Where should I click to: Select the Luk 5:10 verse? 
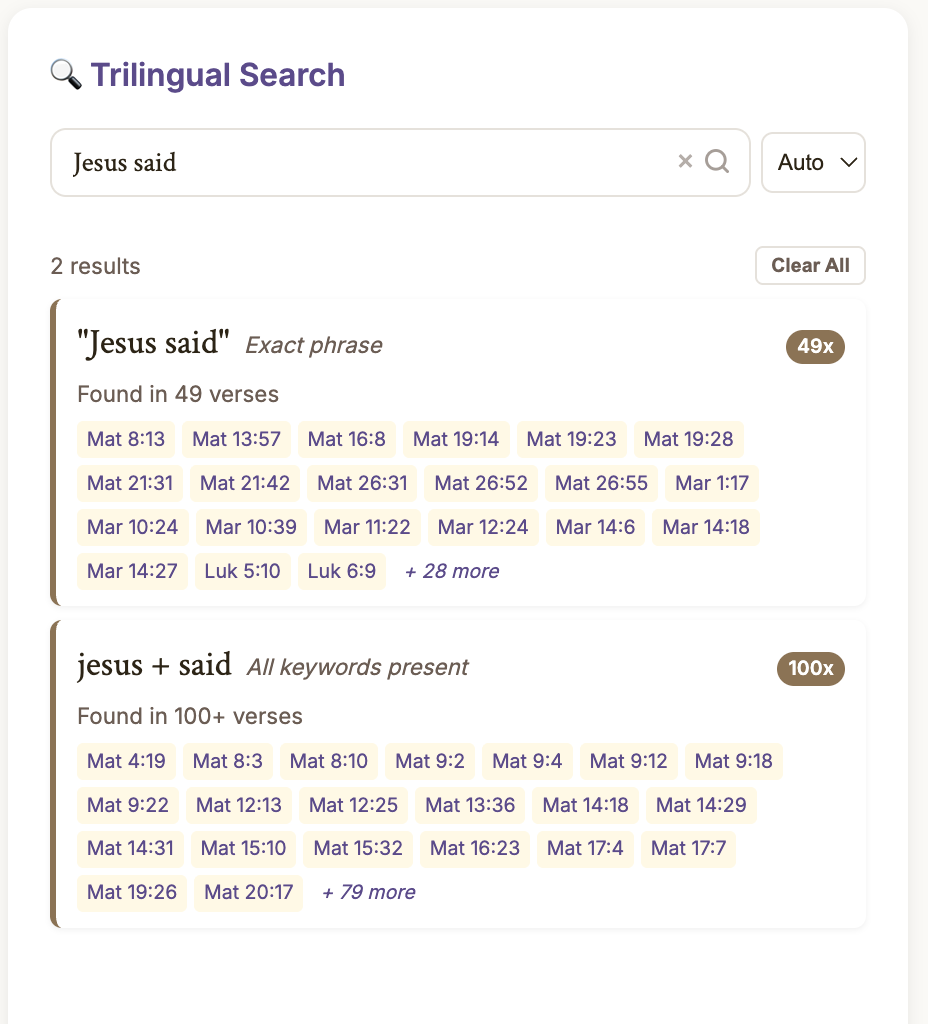tap(243, 571)
